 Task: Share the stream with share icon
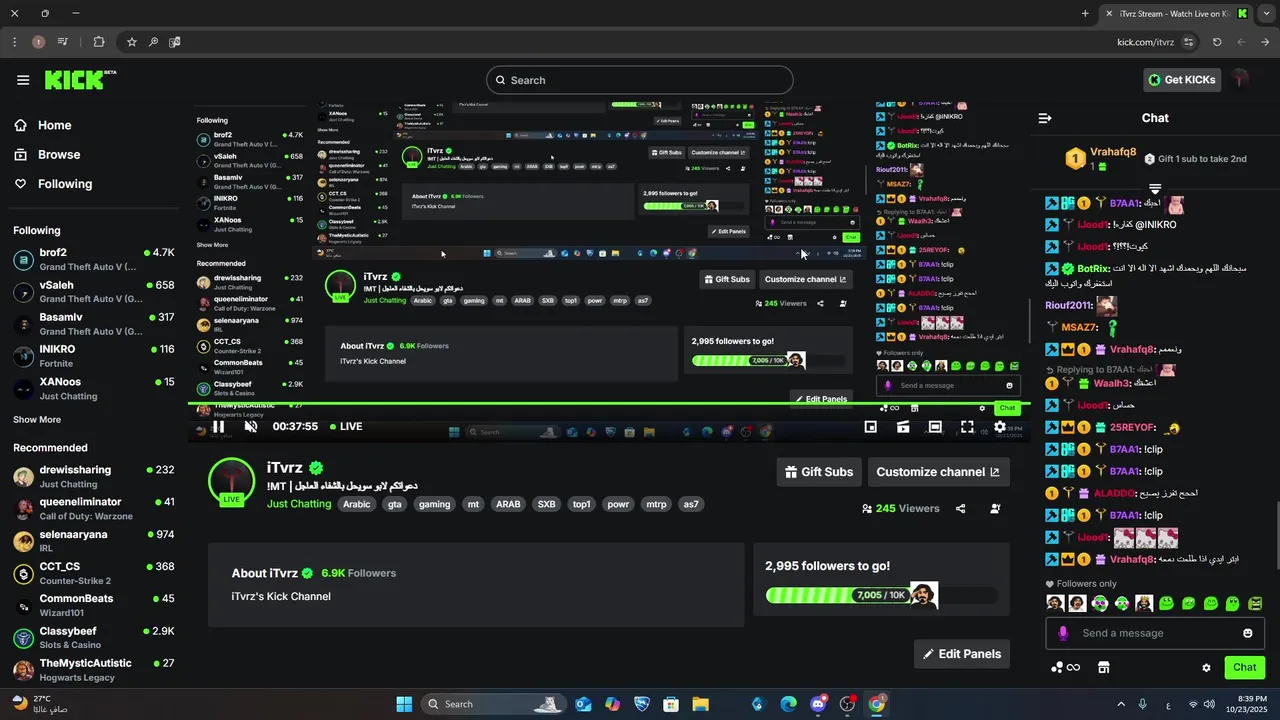pos(960,509)
